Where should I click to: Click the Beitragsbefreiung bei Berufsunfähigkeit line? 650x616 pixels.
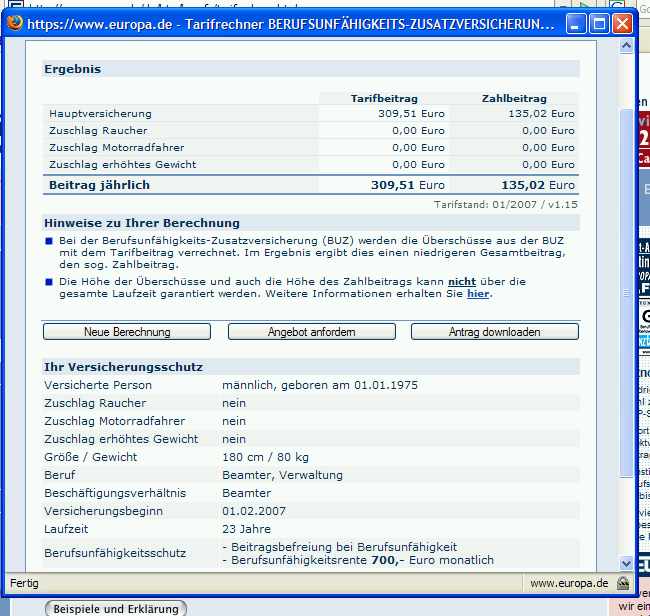coord(340,547)
